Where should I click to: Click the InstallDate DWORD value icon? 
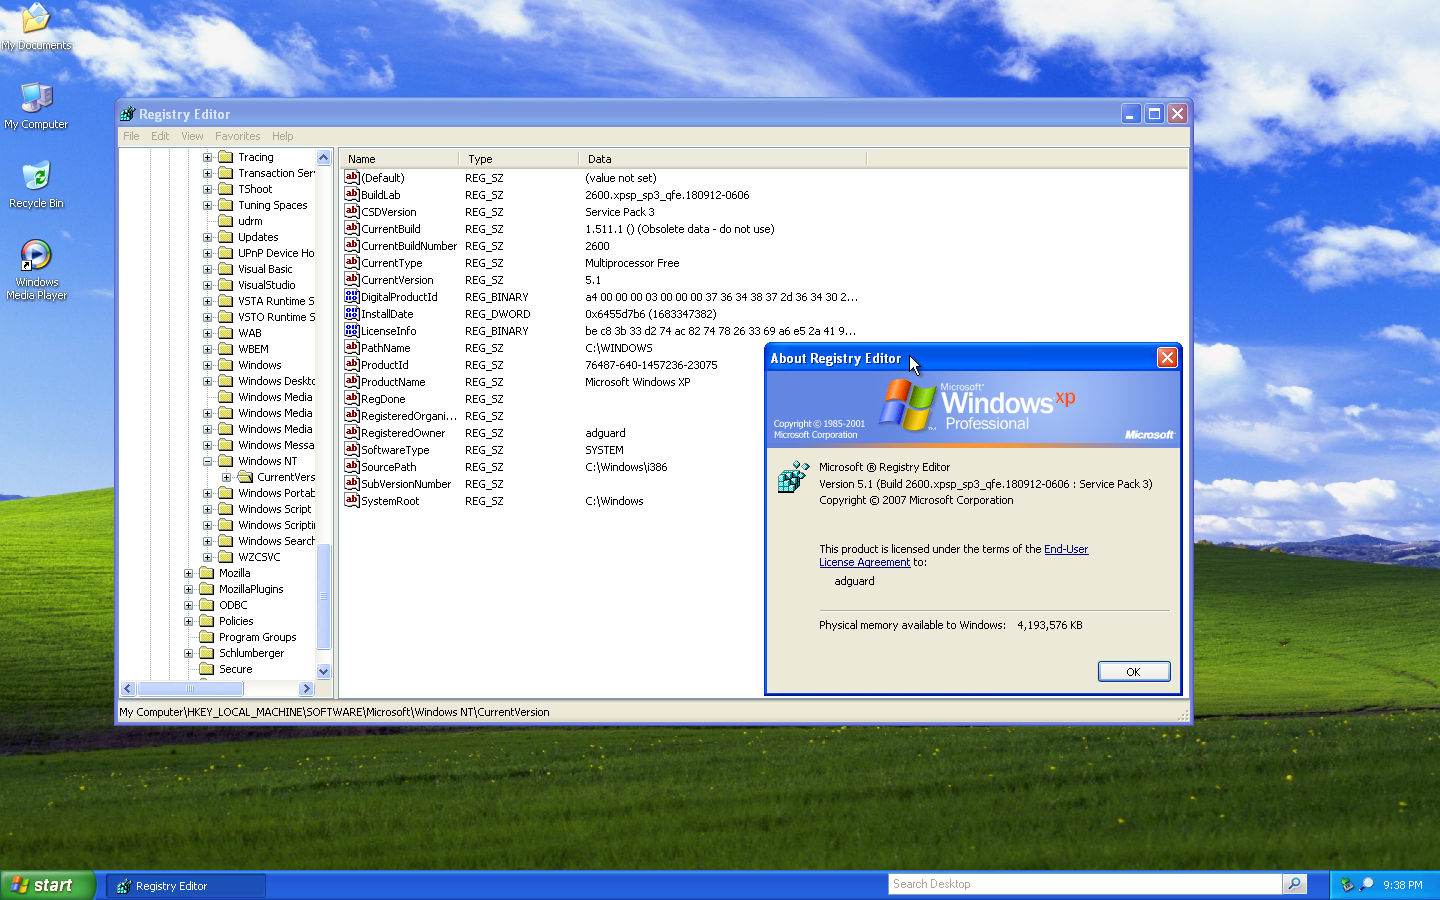pyautogui.click(x=352, y=313)
